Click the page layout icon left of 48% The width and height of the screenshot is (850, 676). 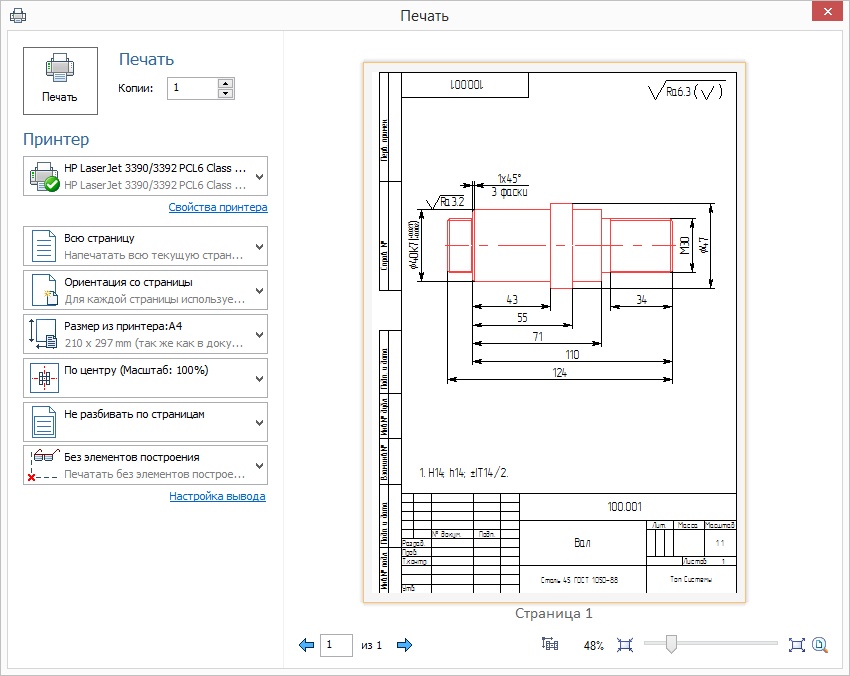pos(550,645)
